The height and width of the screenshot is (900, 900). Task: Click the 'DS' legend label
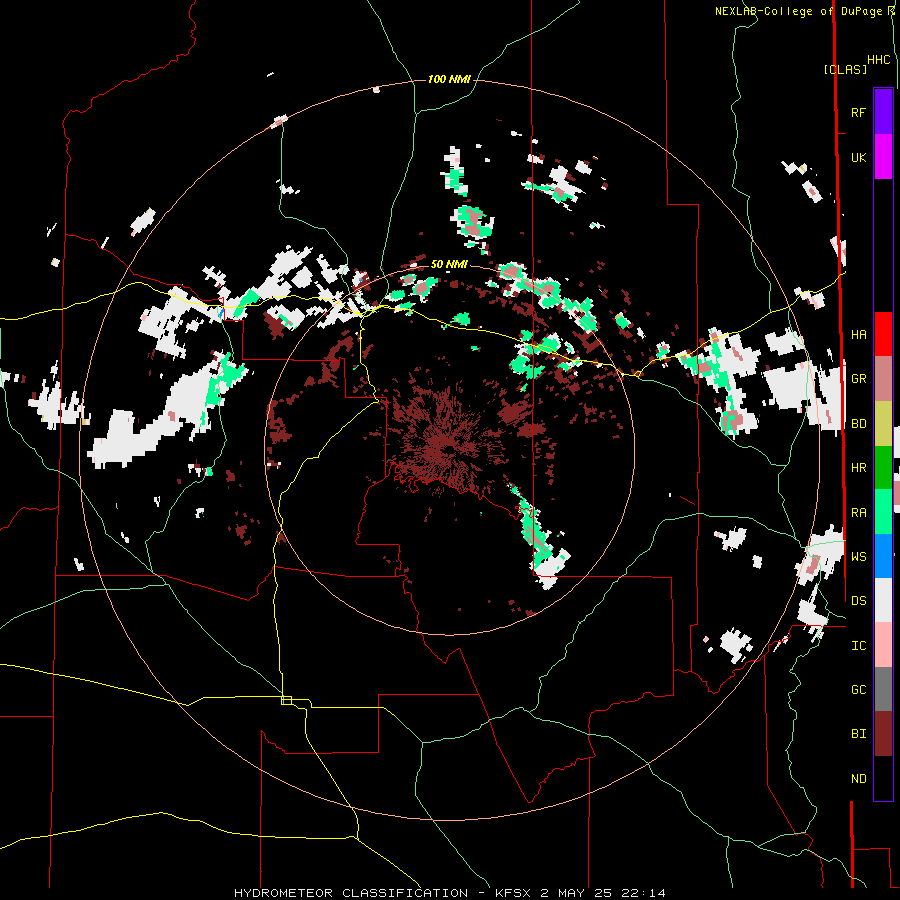tap(858, 601)
